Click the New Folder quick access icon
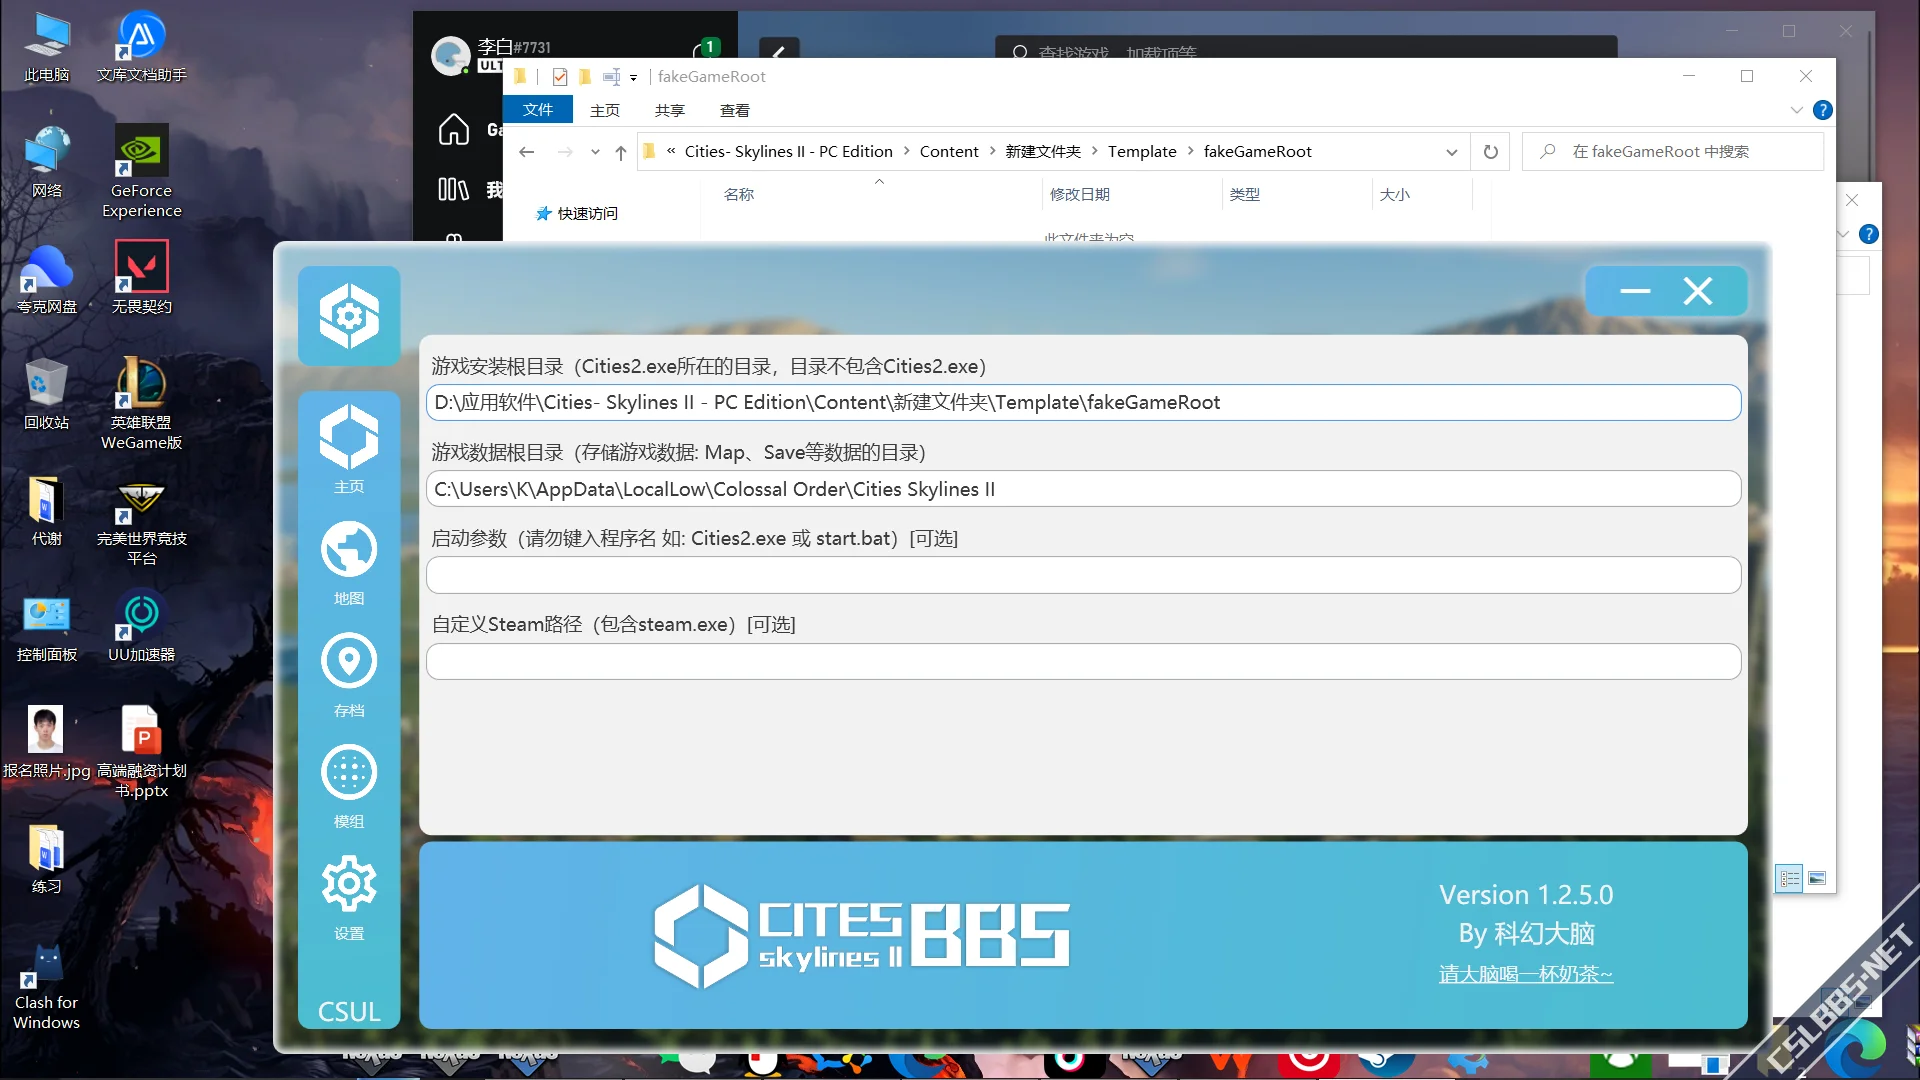1920x1080 pixels. pos(585,77)
